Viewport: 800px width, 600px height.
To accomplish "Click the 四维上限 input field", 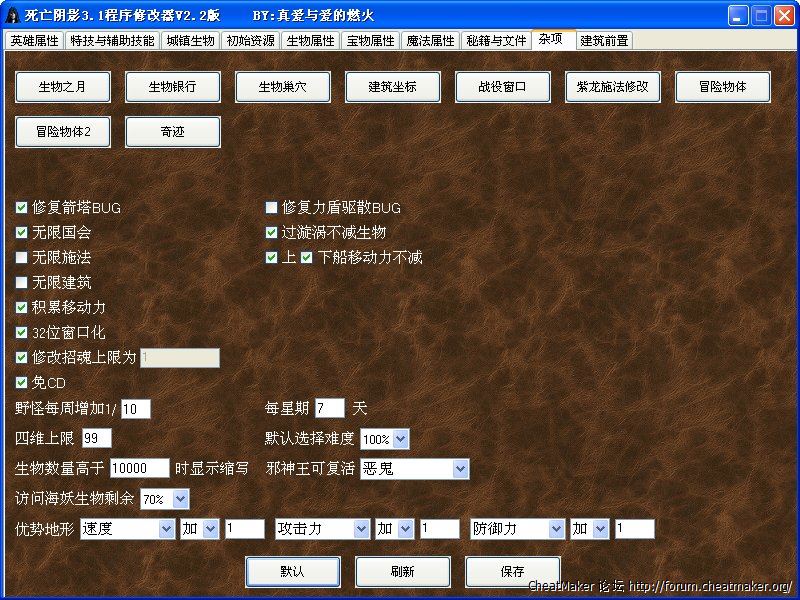I will pyautogui.click(x=96, y=438).
